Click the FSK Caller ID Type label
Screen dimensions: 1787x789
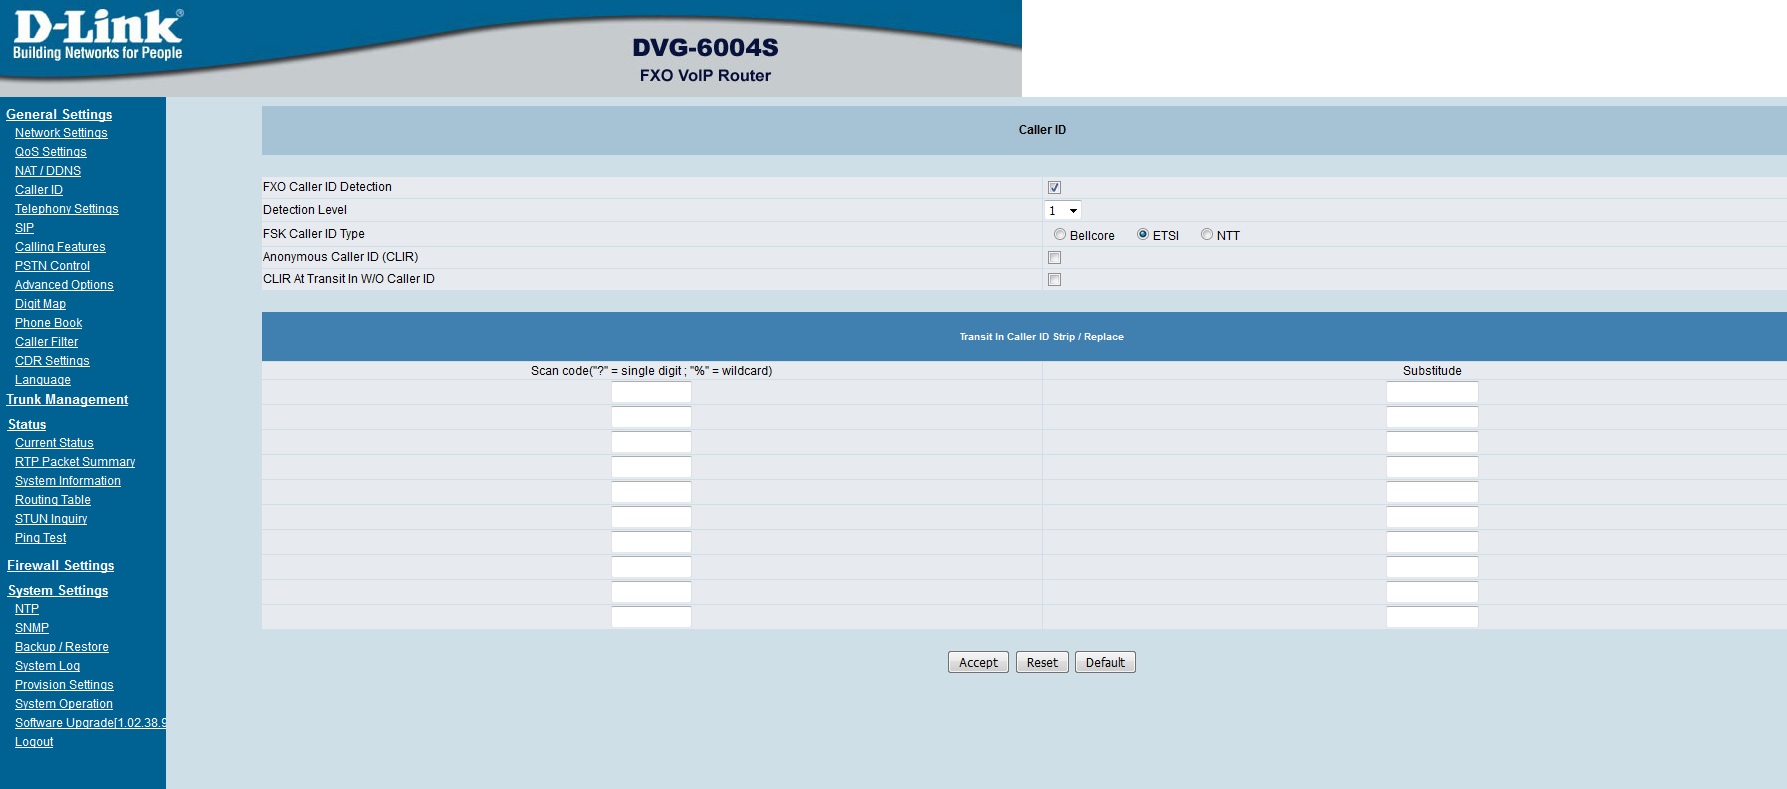click(x=314, y=234)
